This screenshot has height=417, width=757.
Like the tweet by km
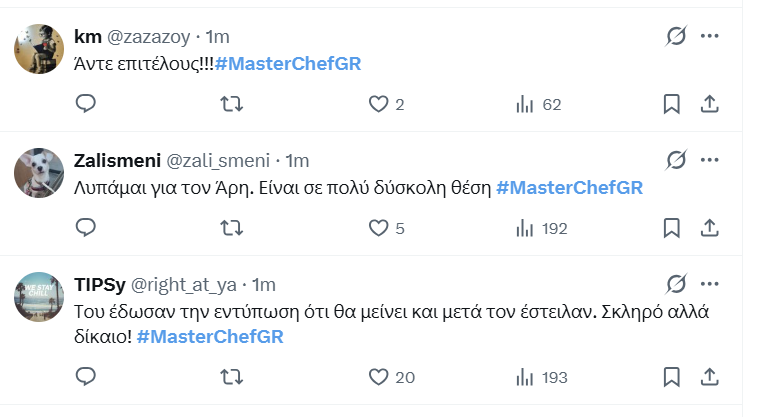(378, 103)
